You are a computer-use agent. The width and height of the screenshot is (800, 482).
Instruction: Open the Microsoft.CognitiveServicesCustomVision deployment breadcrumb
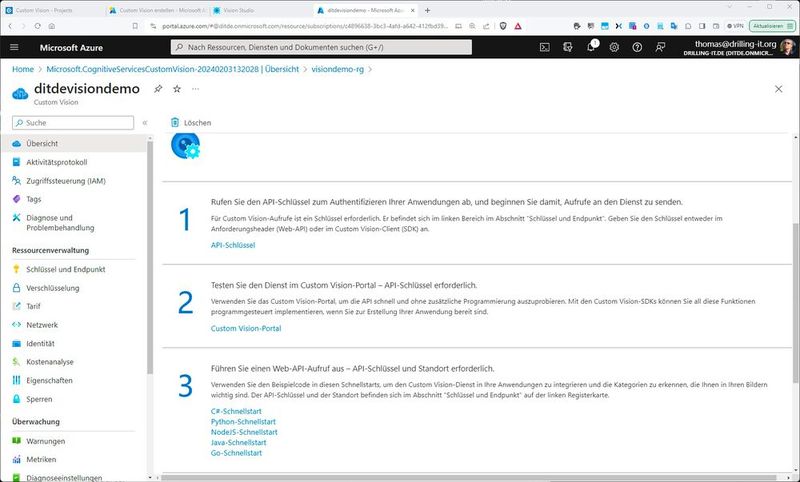[x=172, y=69]
